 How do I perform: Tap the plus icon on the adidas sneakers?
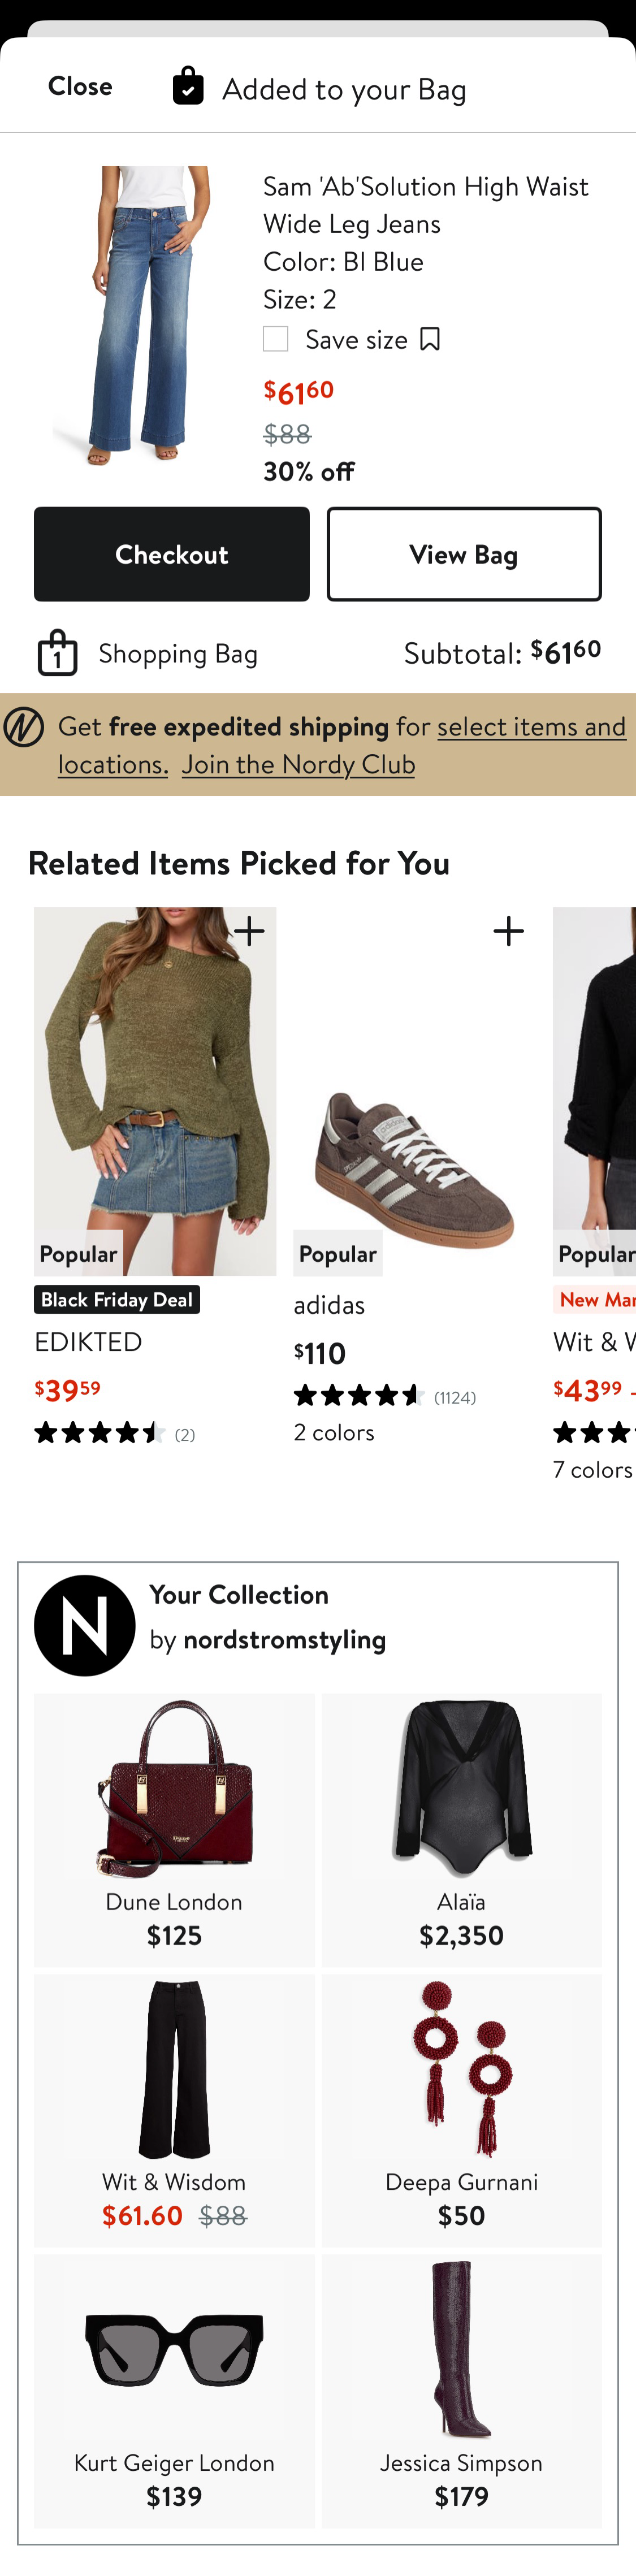[508, 930]
